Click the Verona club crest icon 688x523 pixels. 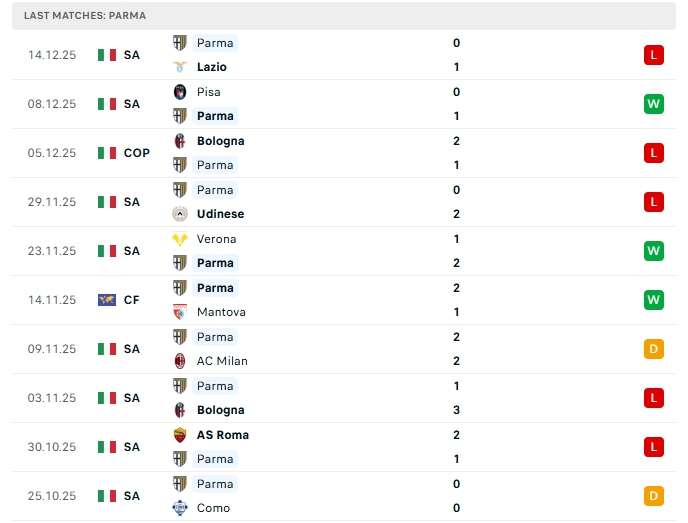180,239
